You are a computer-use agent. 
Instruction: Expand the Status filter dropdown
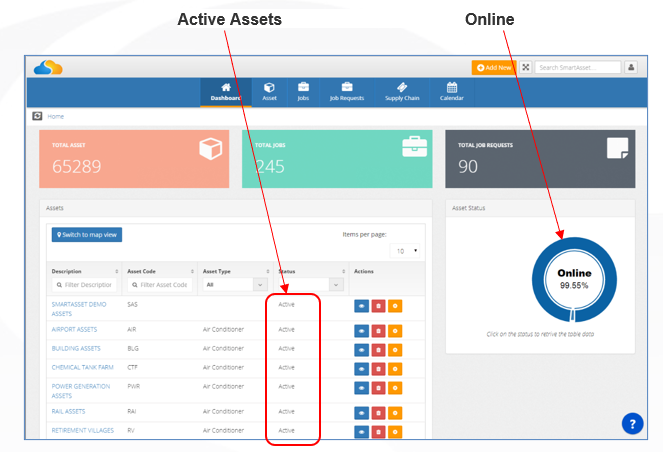click(311, 285)
